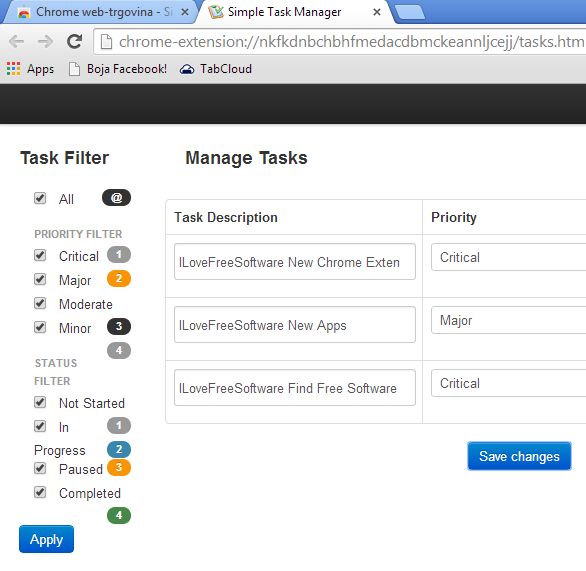Click the PRIORITY FILTER section label
The image size is (586, 571).
click(78, 234)
